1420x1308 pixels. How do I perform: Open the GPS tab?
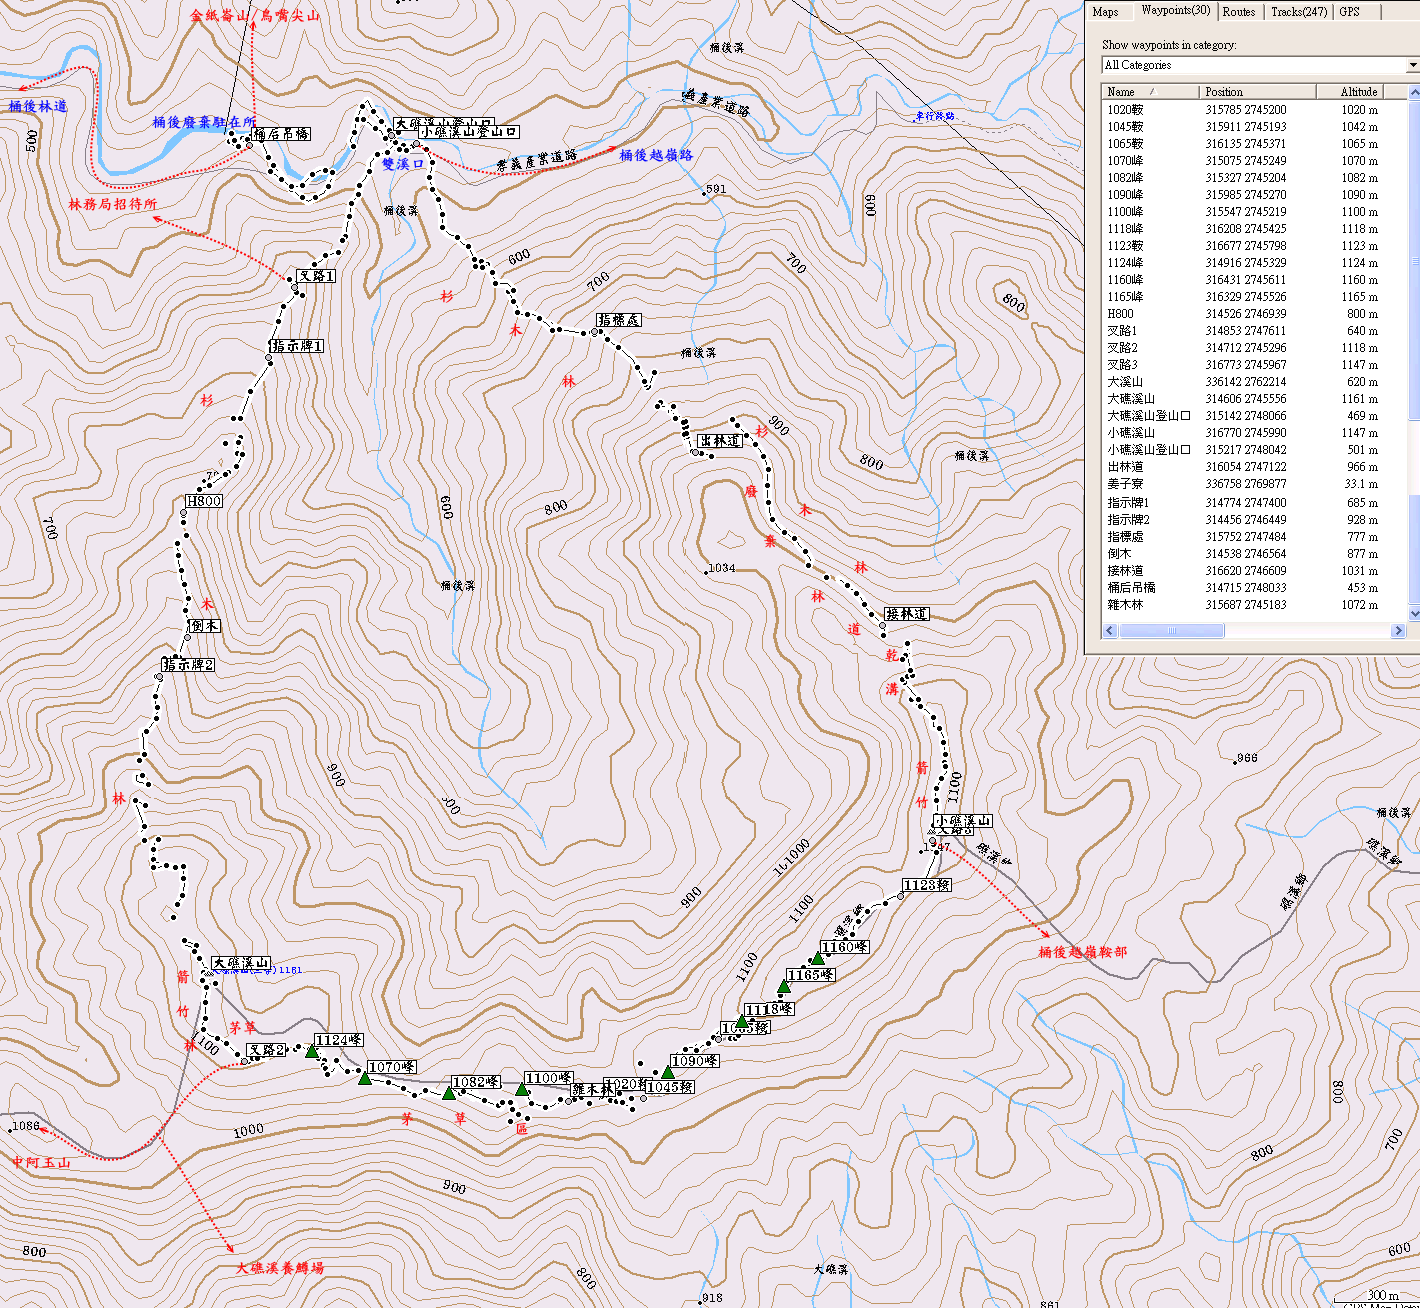[x=1349, y=12]
